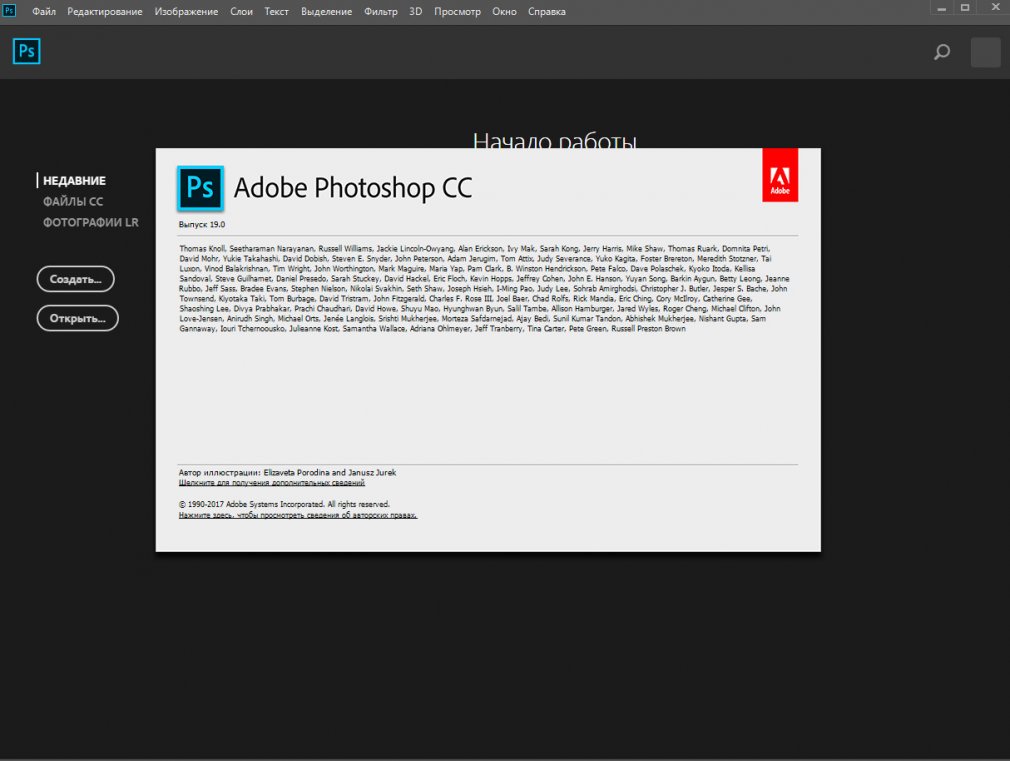Click the Выпуск 19.0 version text
The height and width of the screenshot is (761, 1010).
(202, 224)
